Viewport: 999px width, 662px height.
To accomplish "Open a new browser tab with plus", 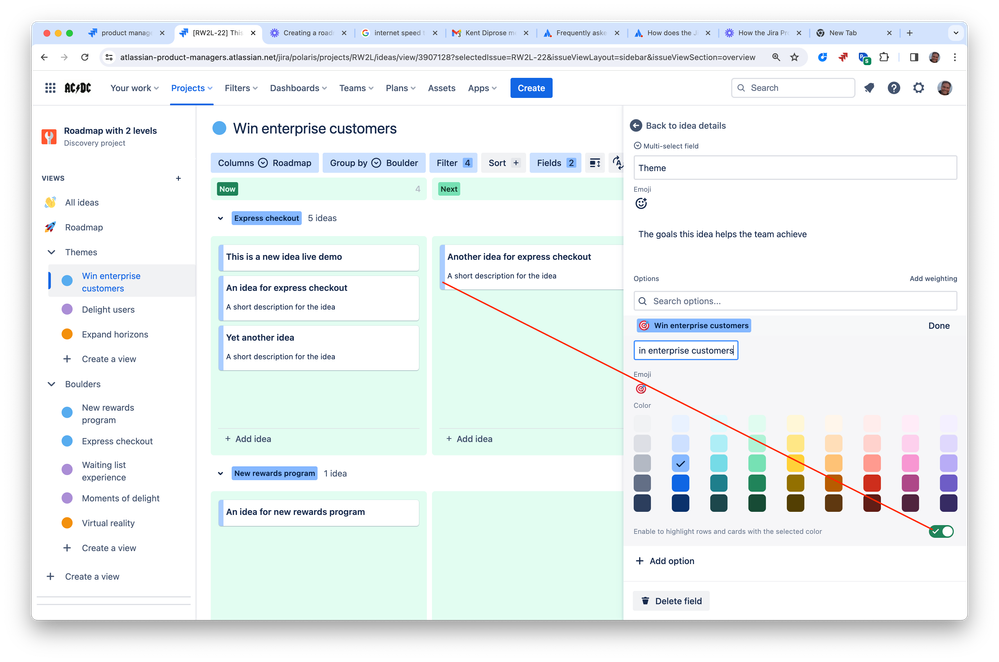I will 910,32.
